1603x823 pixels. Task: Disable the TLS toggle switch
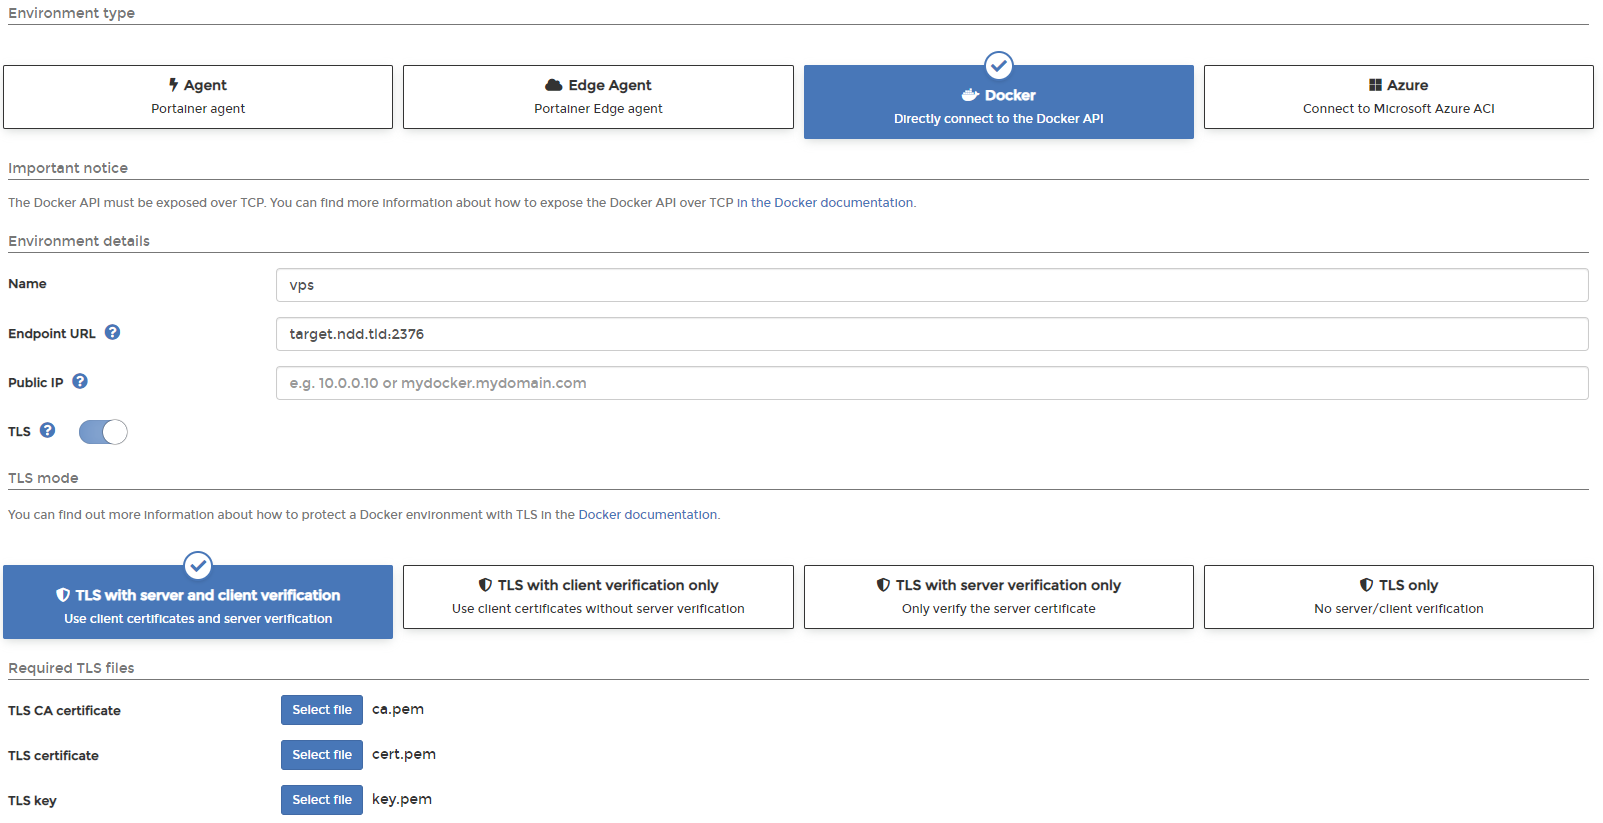point(103,432)
